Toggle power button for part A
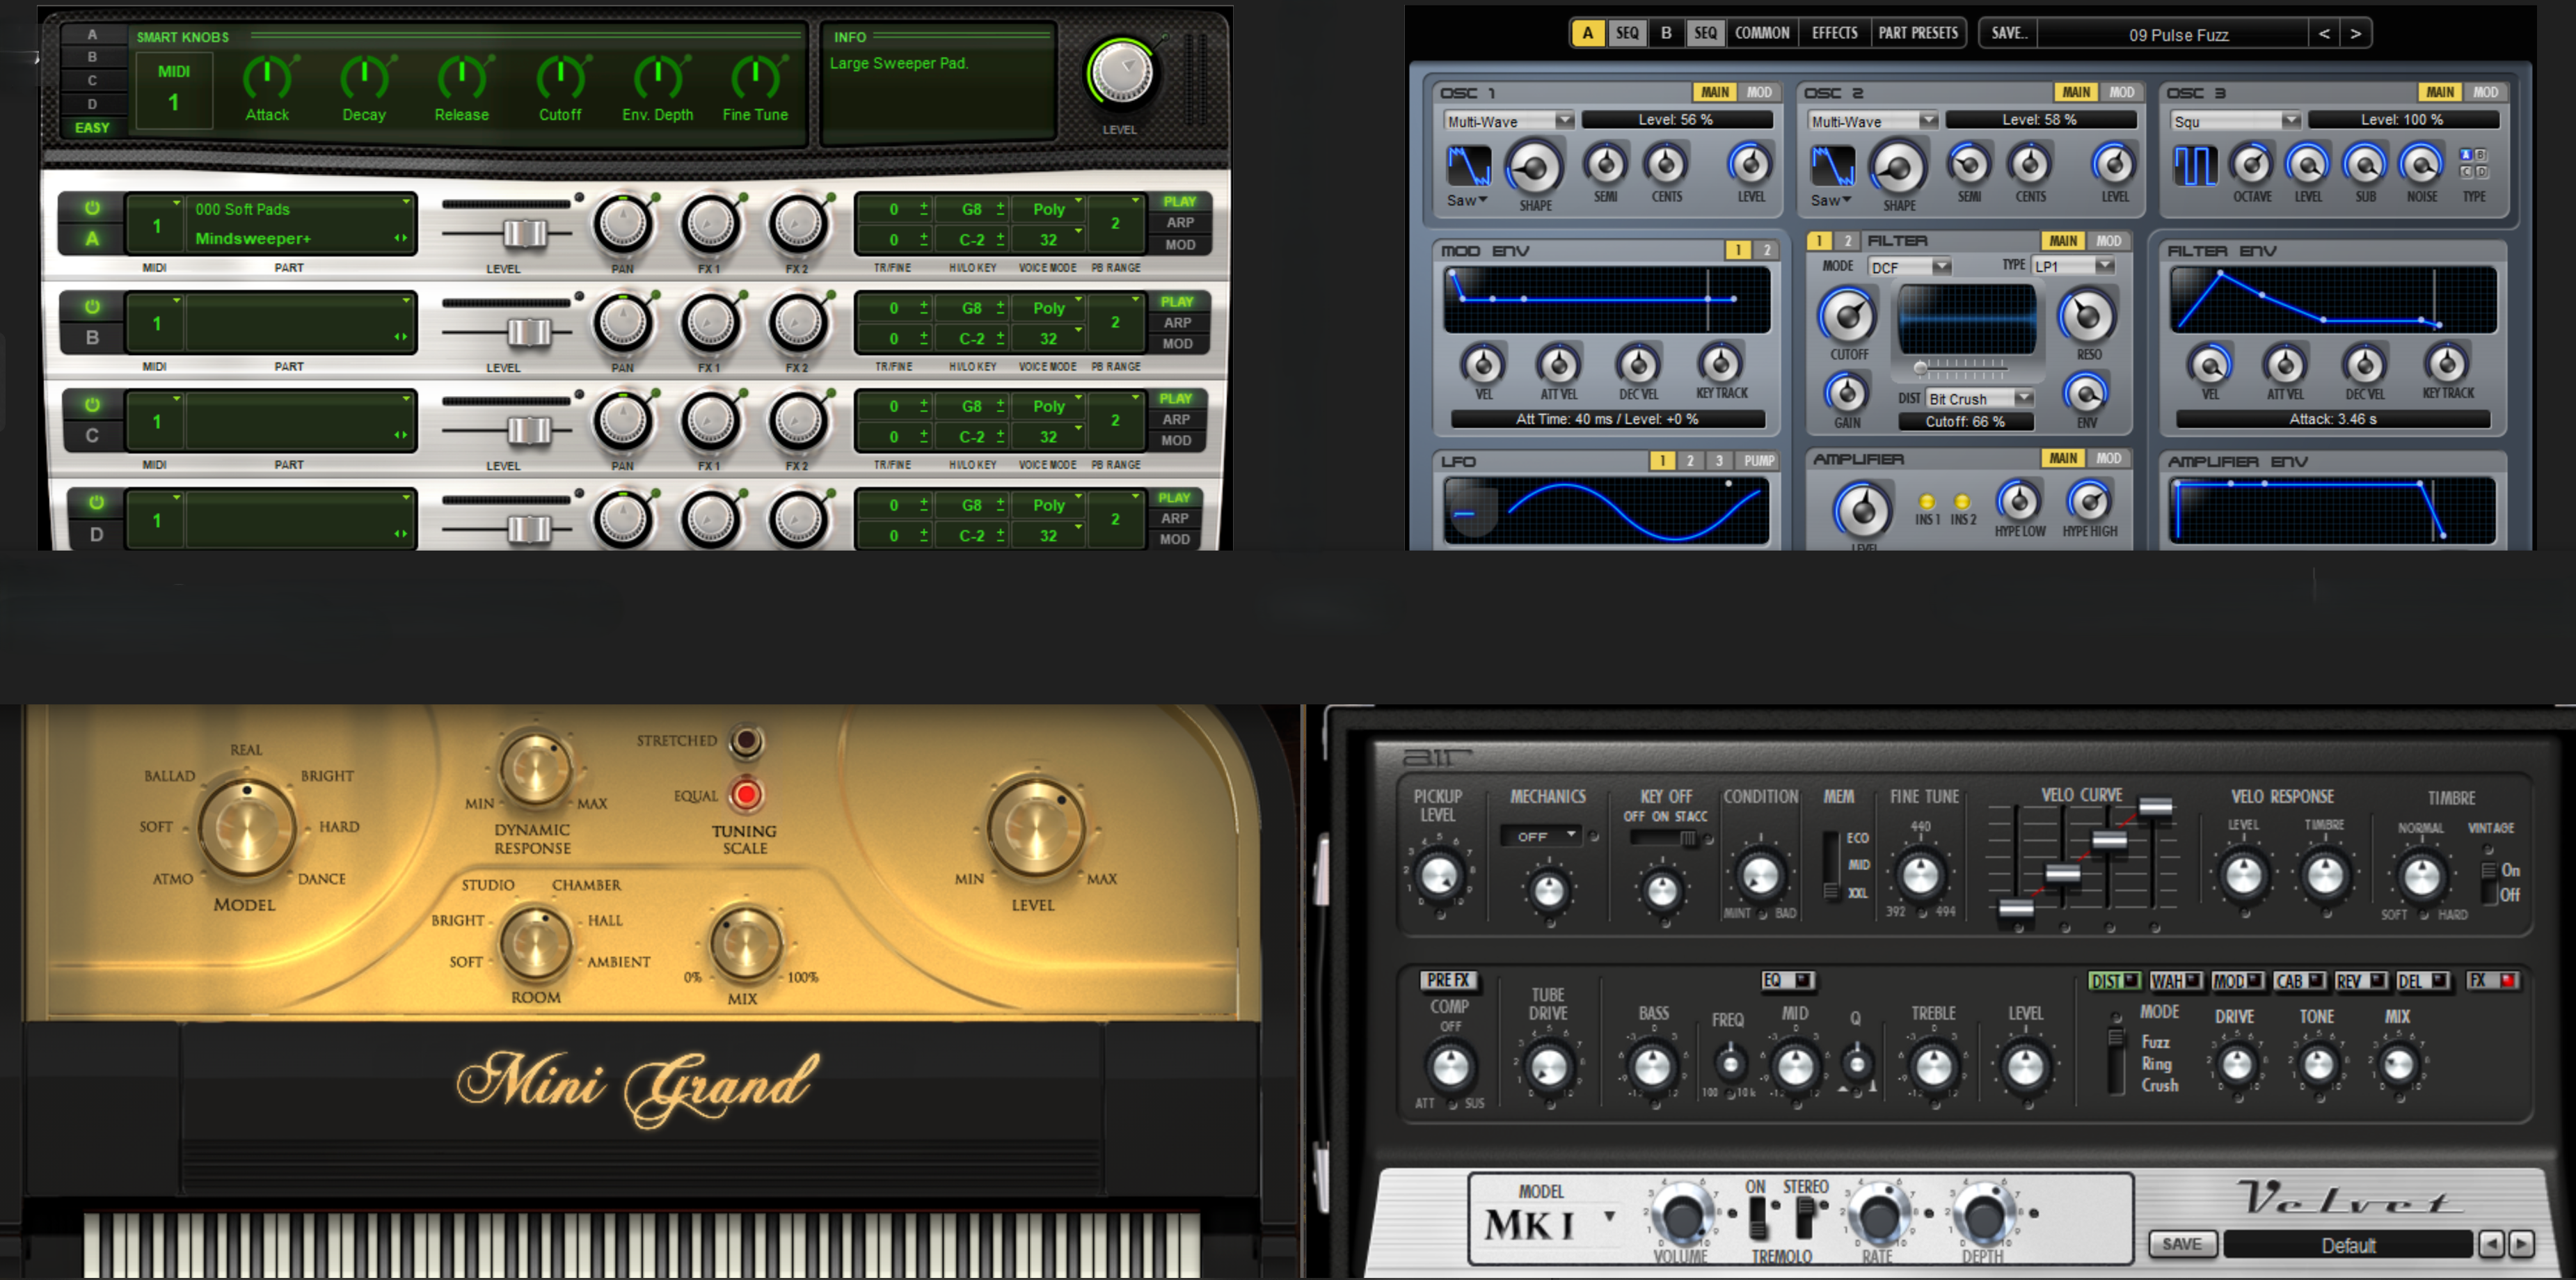The image size is (2576, 1280). pos(92,208)
